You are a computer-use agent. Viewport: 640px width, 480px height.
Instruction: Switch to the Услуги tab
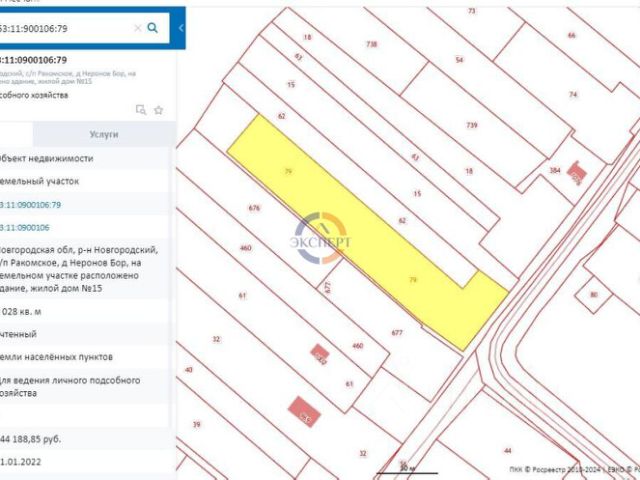point(104,134)
